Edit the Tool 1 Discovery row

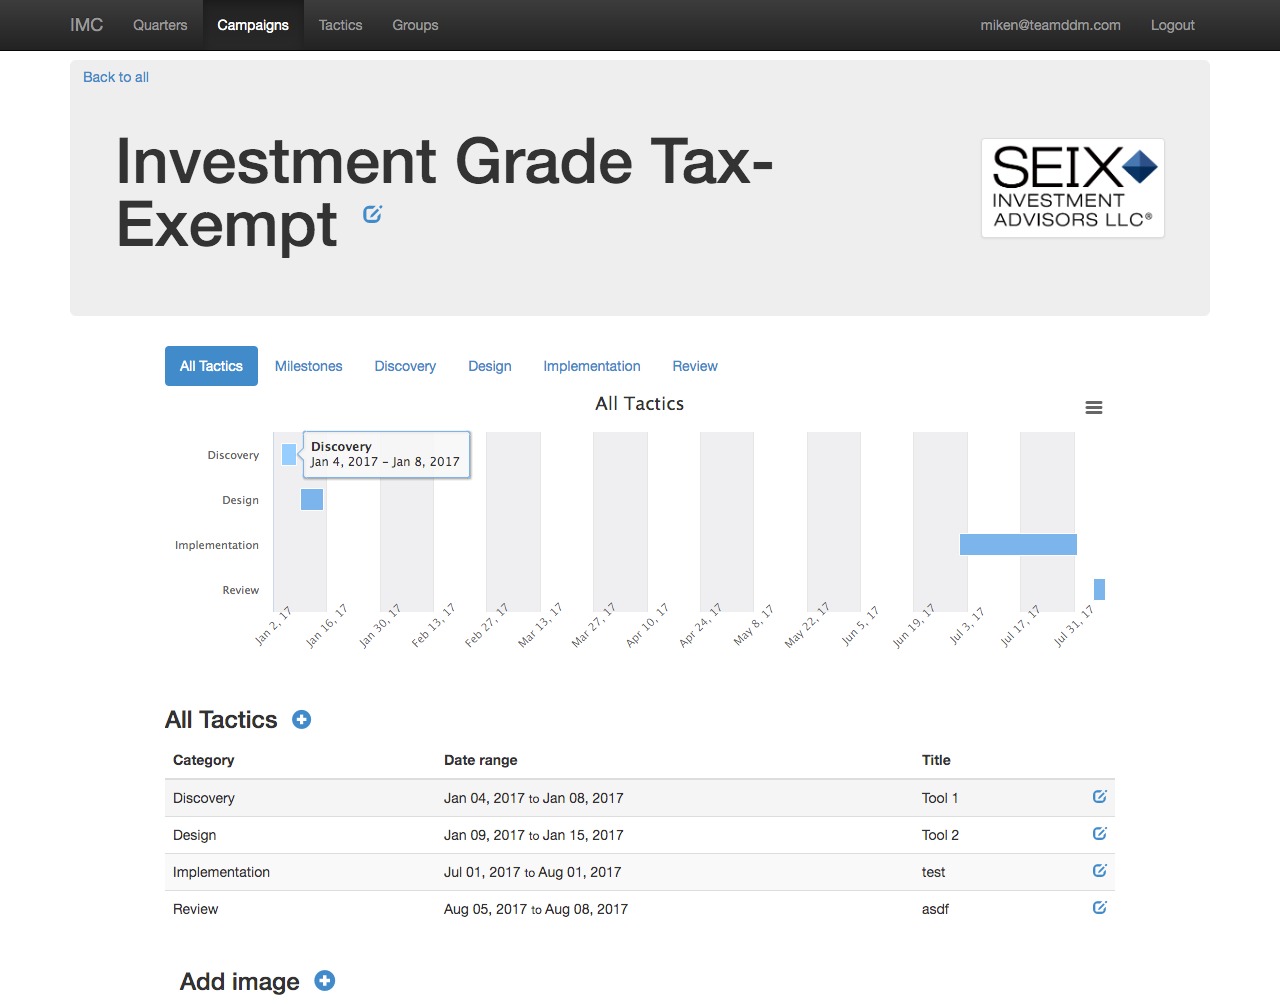pos(1099,797)
